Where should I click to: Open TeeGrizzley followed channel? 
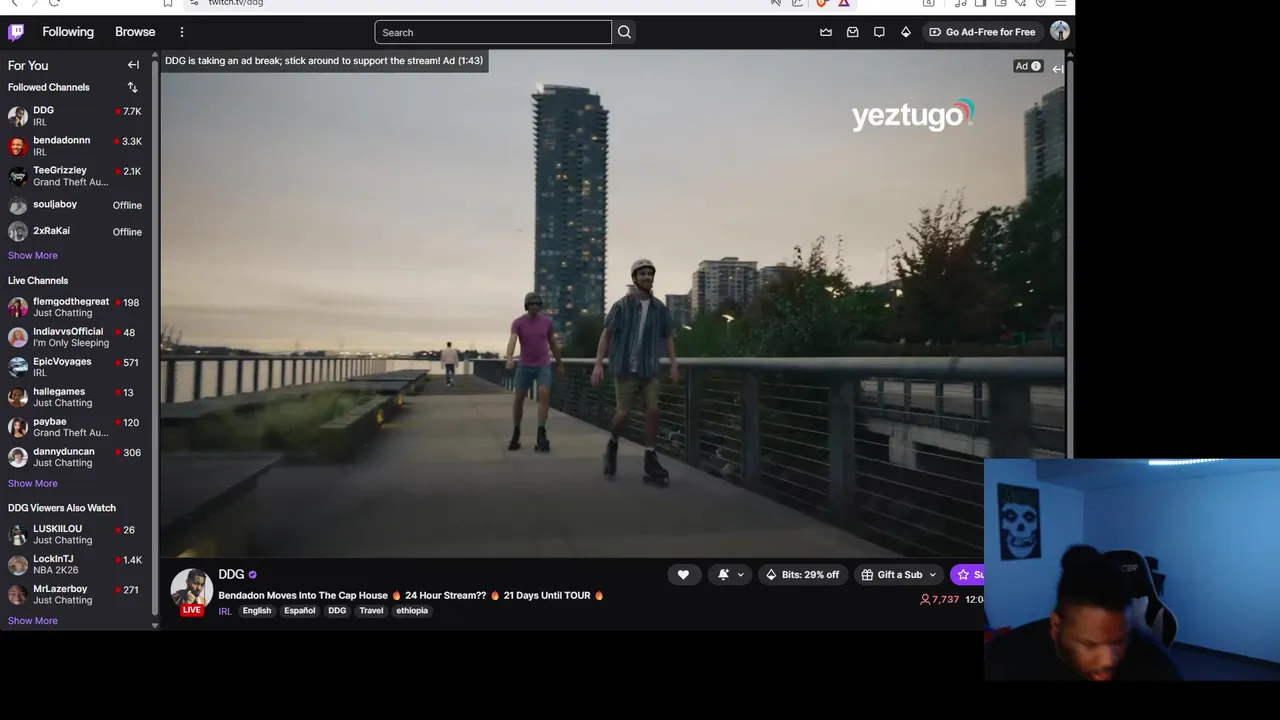(x=75, y=176)
